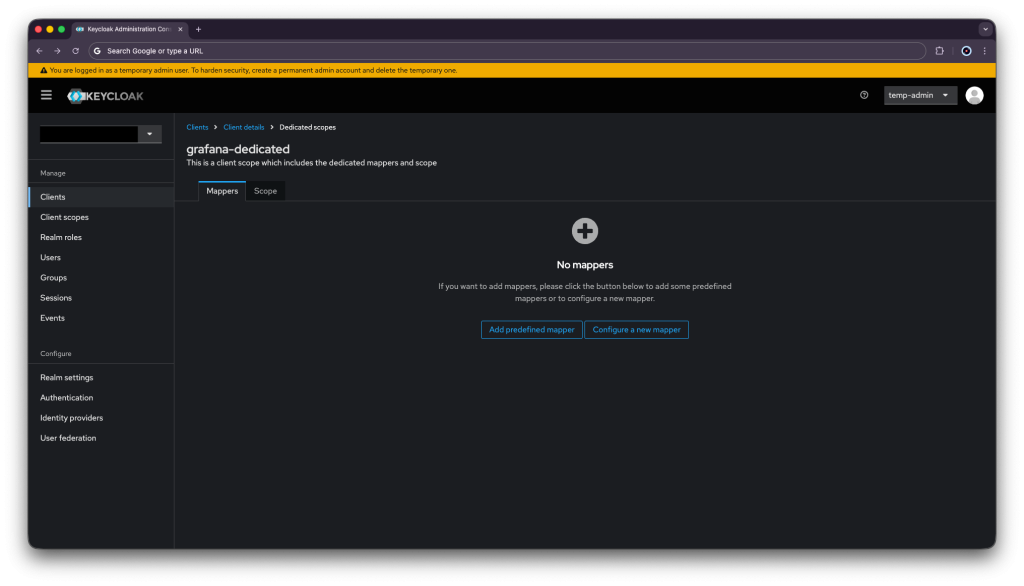Open the temp-admin user dropdown
The height and width of the screenshot is (586, 1024).
(x=920, y=95)
